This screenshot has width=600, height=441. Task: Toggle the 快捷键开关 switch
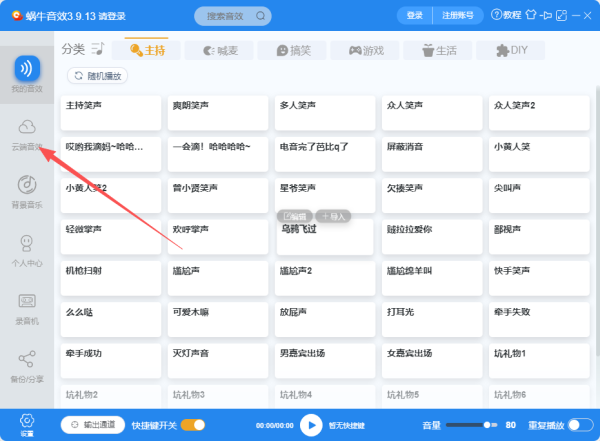[x=193, y=425]
